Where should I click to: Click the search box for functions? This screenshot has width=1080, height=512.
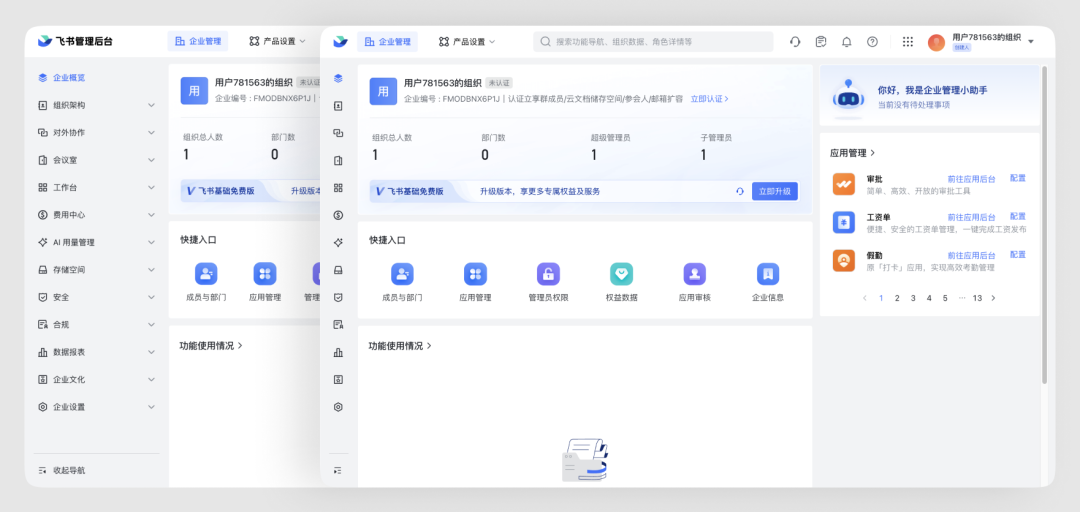coord(653,42)
